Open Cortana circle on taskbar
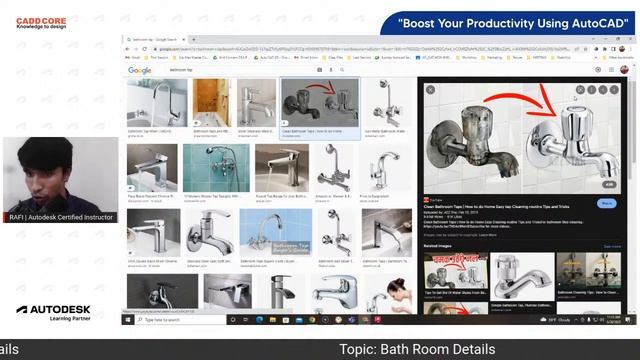Viewport: 640px width, 360px height. tap(233, 320)
